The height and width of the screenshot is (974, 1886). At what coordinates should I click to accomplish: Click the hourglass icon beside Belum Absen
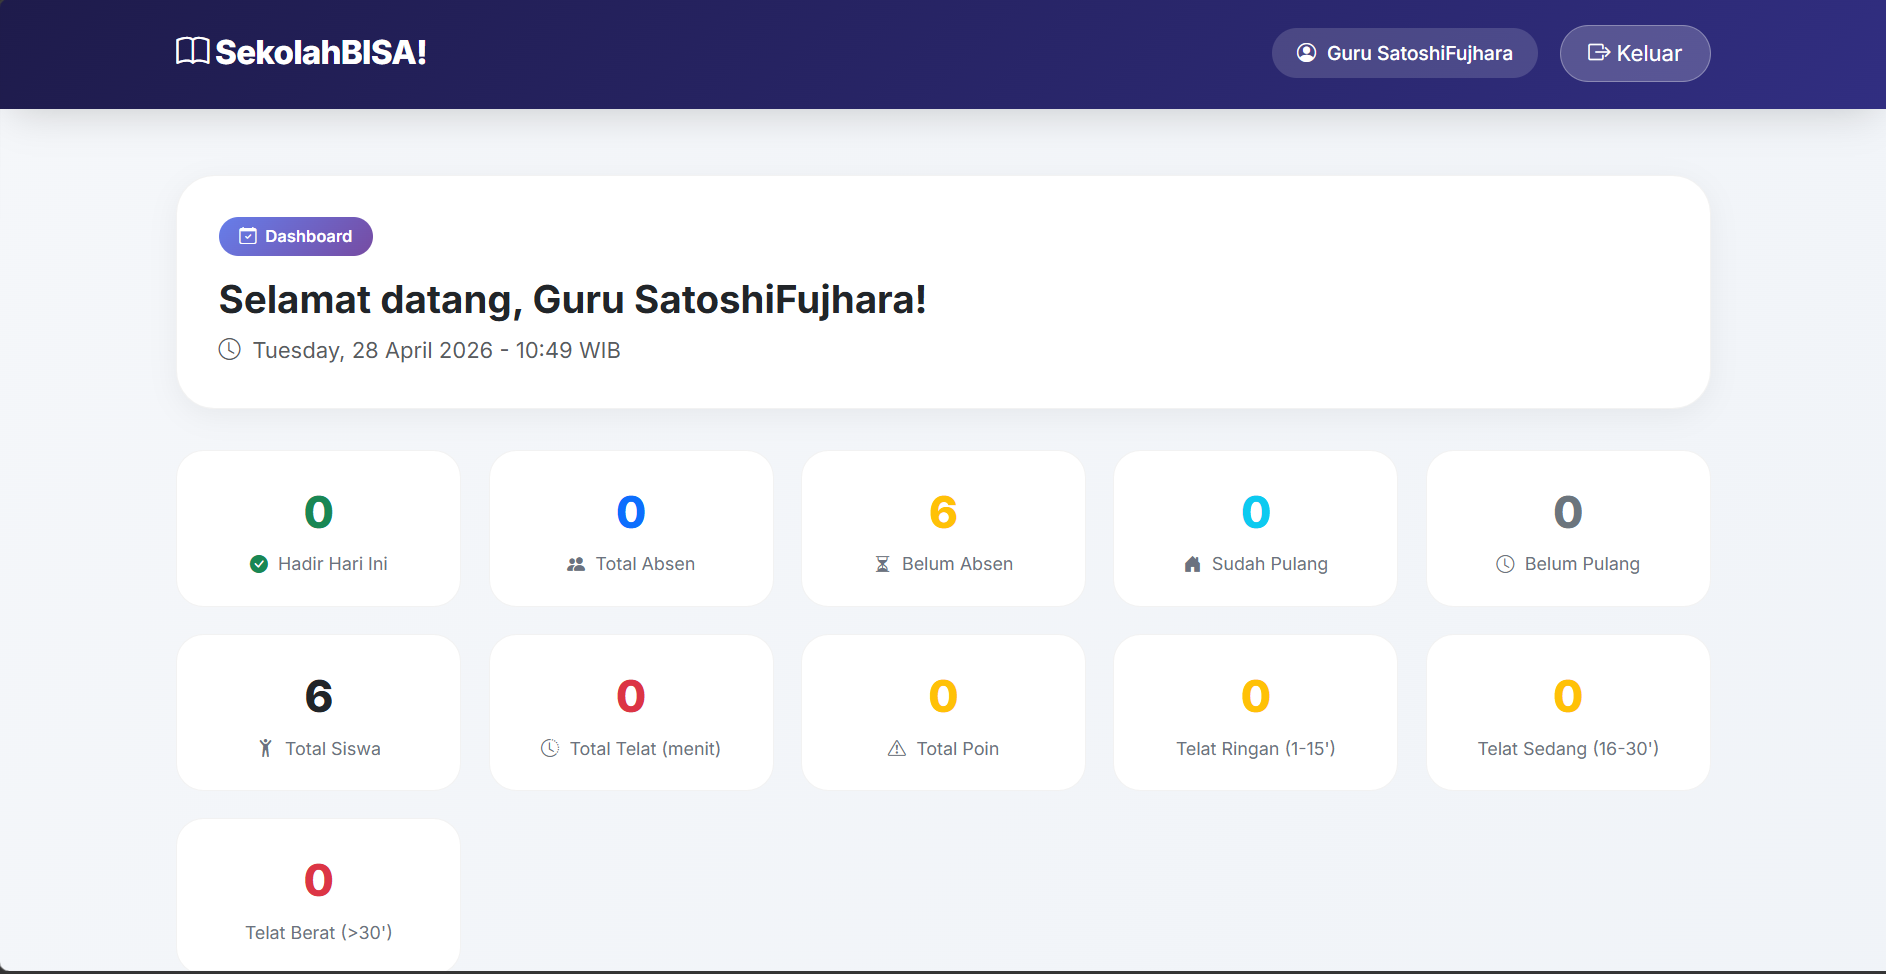tap(882, 564)
